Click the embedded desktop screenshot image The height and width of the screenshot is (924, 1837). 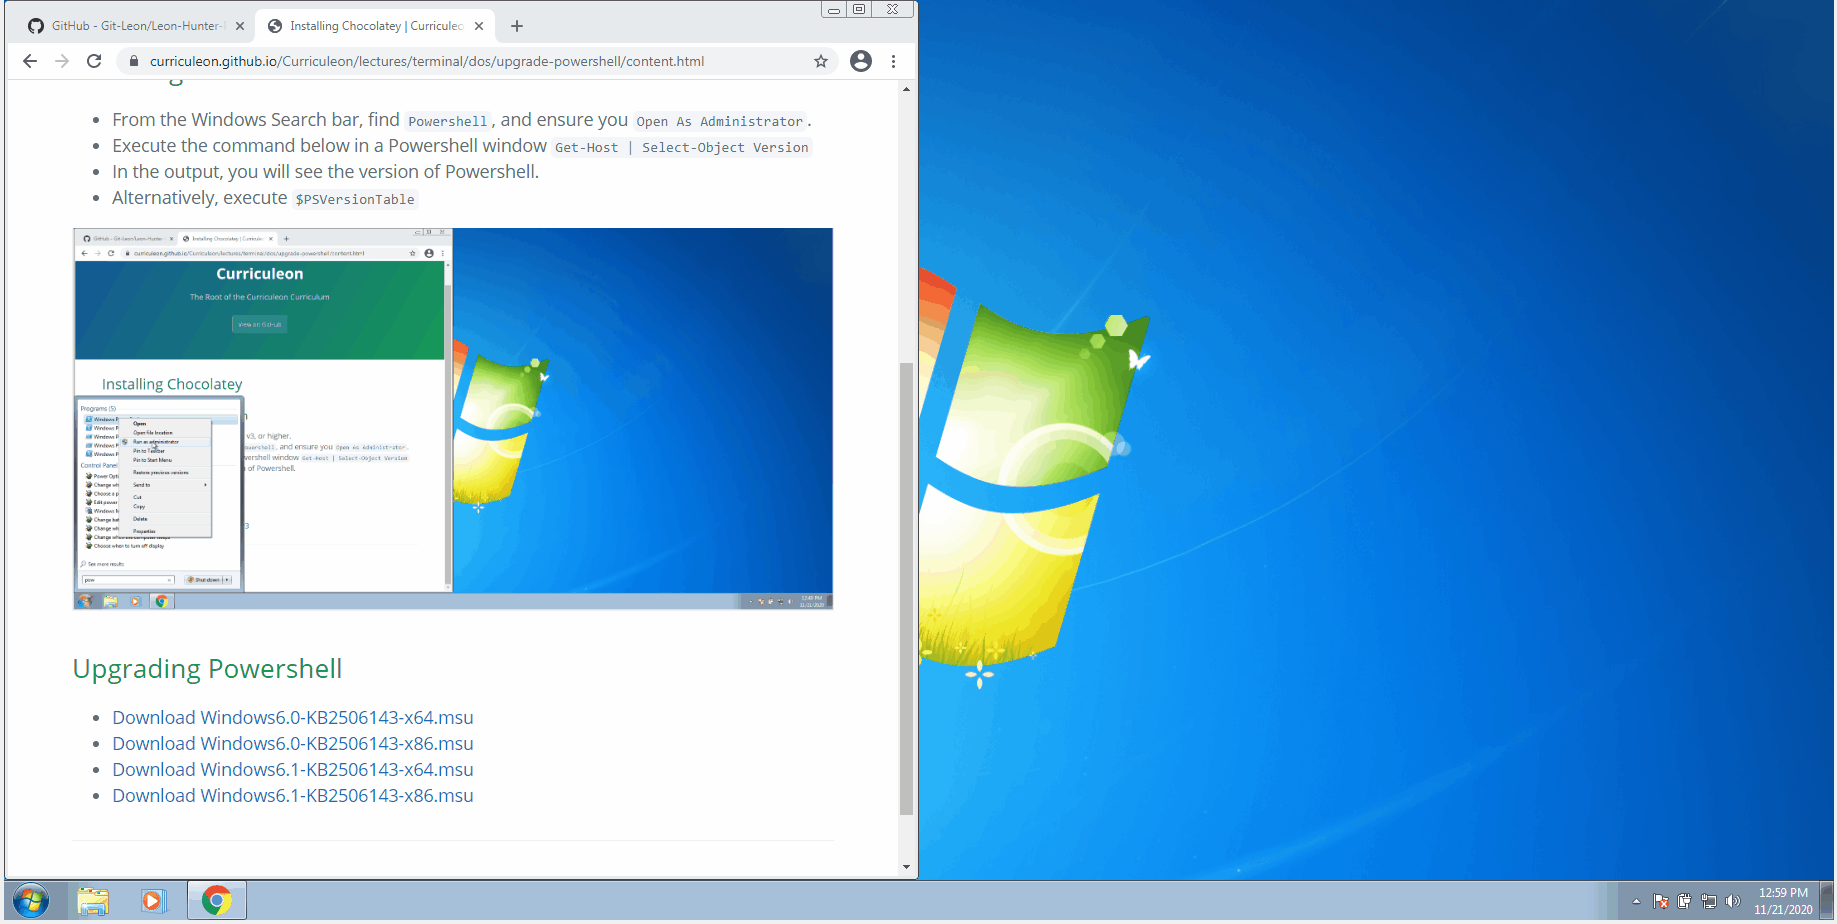click(x=453, y=419)
